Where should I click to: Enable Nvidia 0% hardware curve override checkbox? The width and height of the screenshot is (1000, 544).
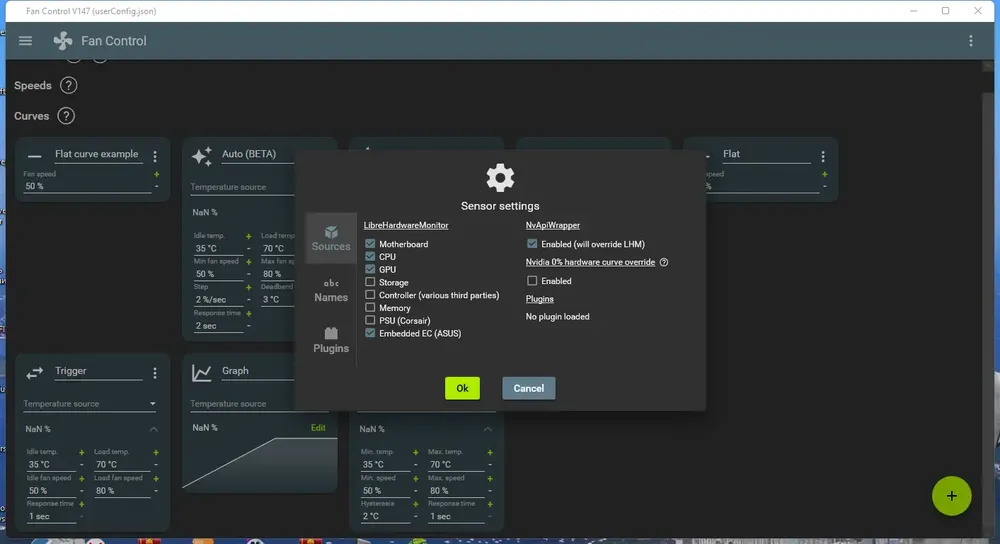[532, 281]
